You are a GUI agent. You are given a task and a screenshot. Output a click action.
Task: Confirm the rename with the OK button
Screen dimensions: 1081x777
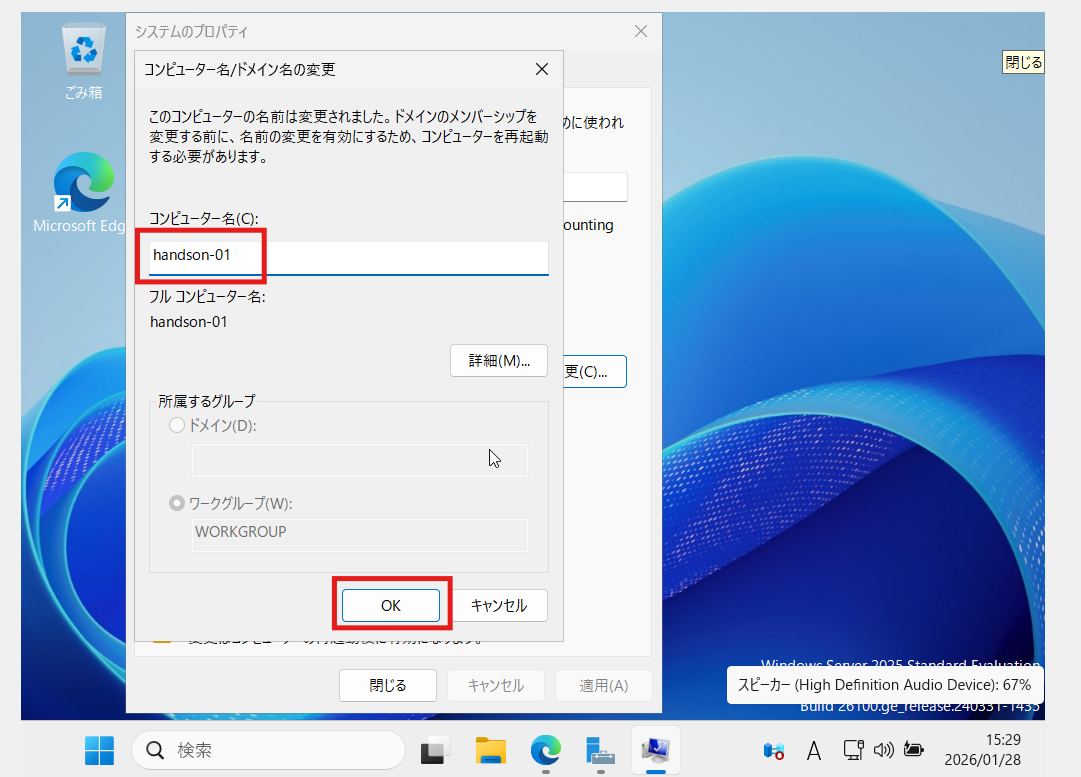(x=391, y=605)
